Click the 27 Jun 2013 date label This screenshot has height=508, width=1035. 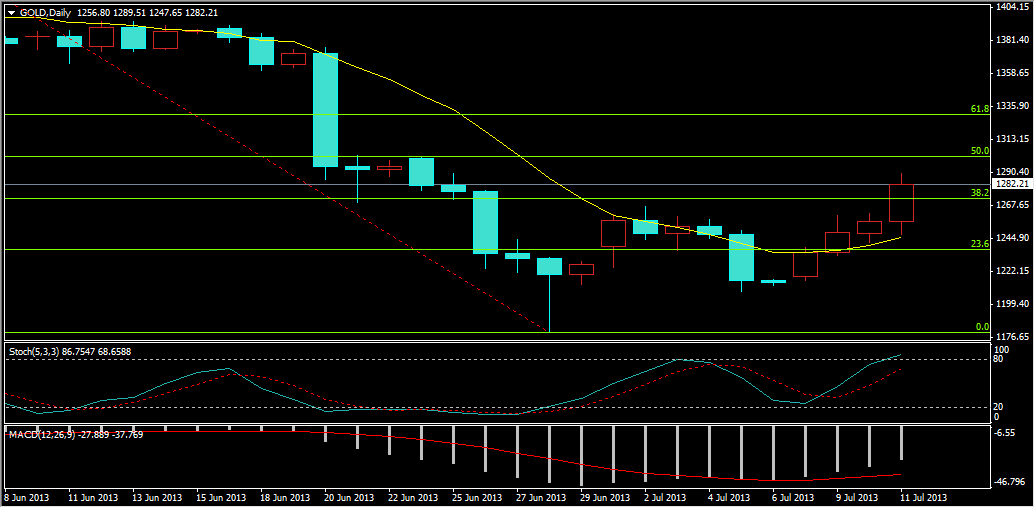point(542,497)
